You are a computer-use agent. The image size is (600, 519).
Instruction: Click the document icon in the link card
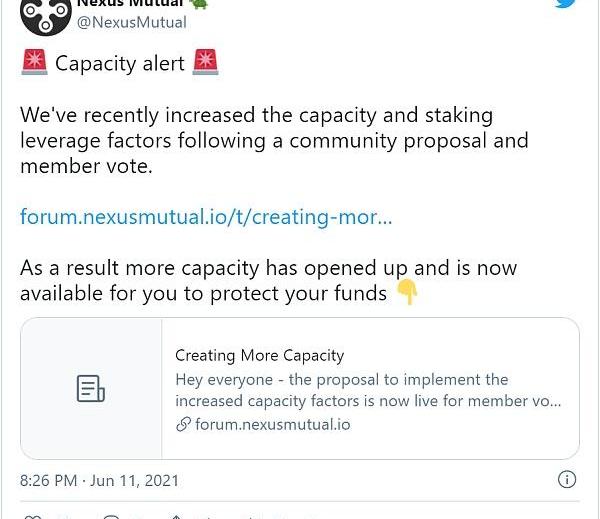click(x=91, y=389)
